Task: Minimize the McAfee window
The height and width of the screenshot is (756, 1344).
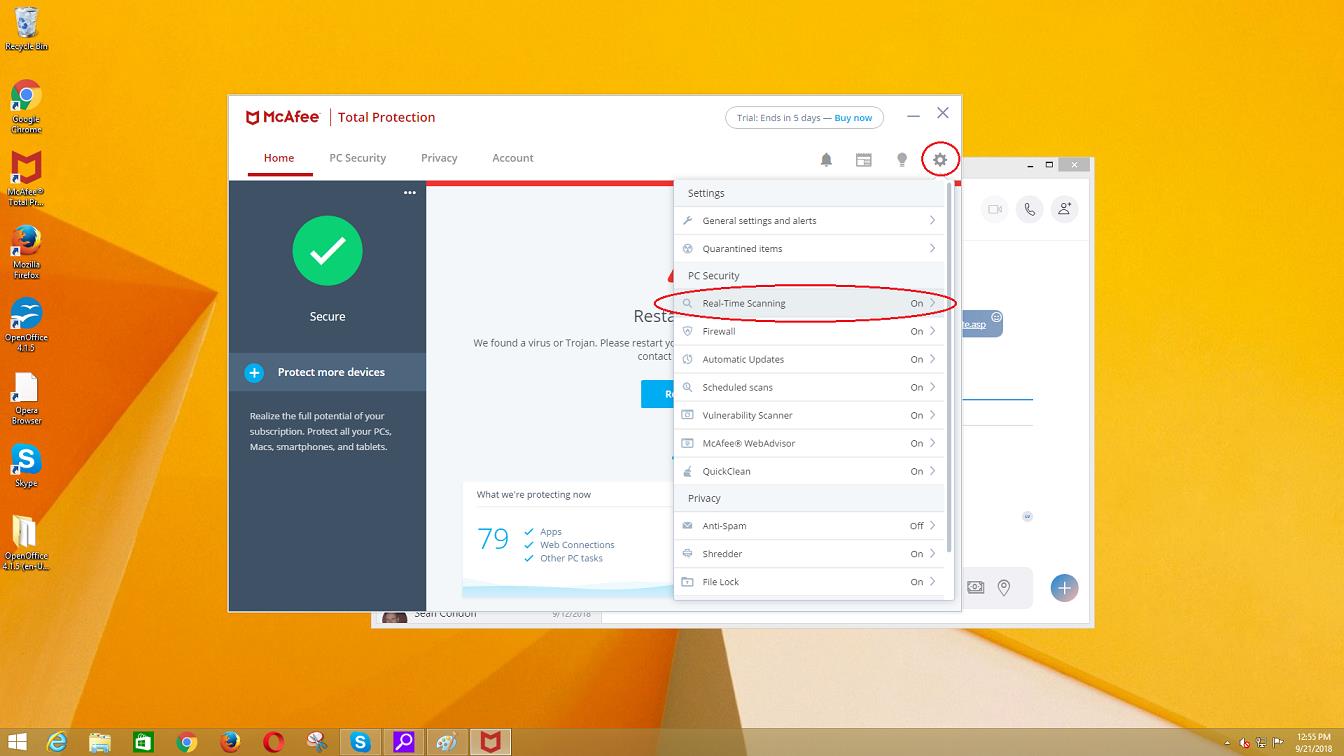Action: pyautogui.click(x=913, y=116)
